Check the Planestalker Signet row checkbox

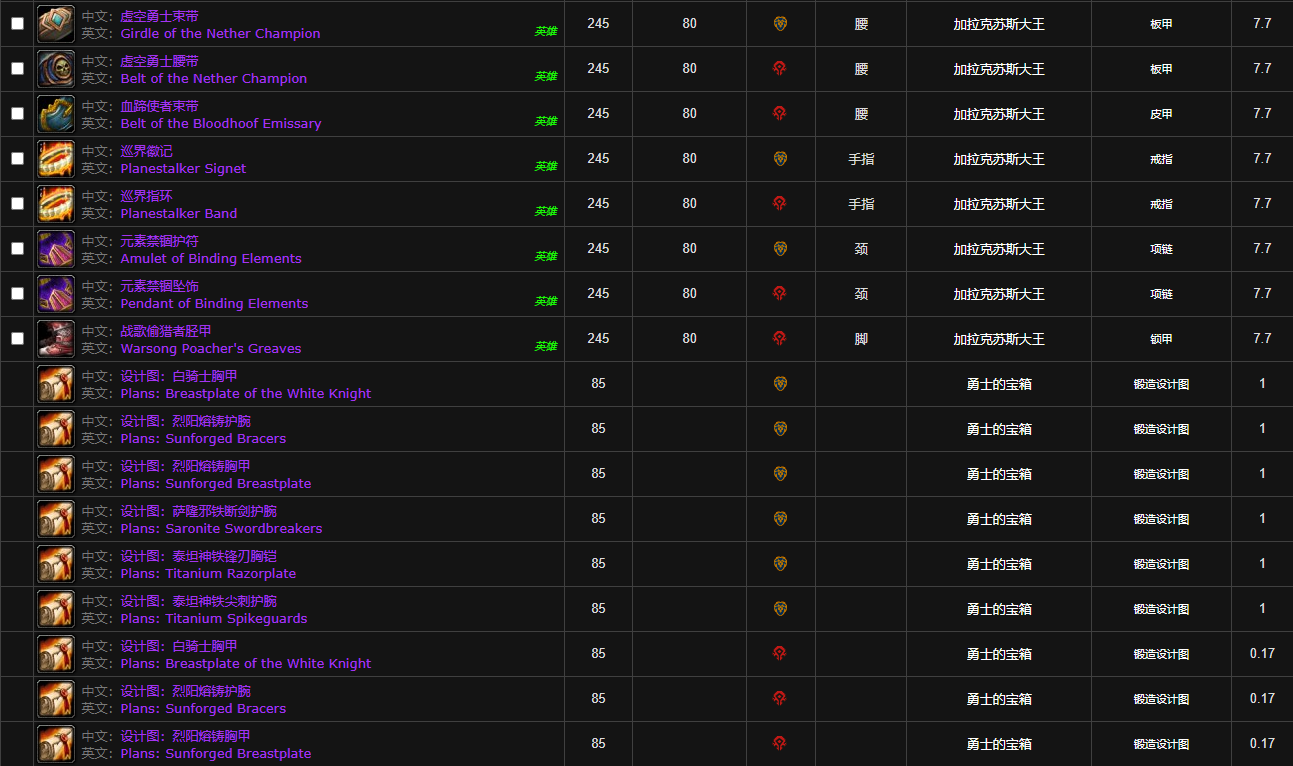click(17, 158)
